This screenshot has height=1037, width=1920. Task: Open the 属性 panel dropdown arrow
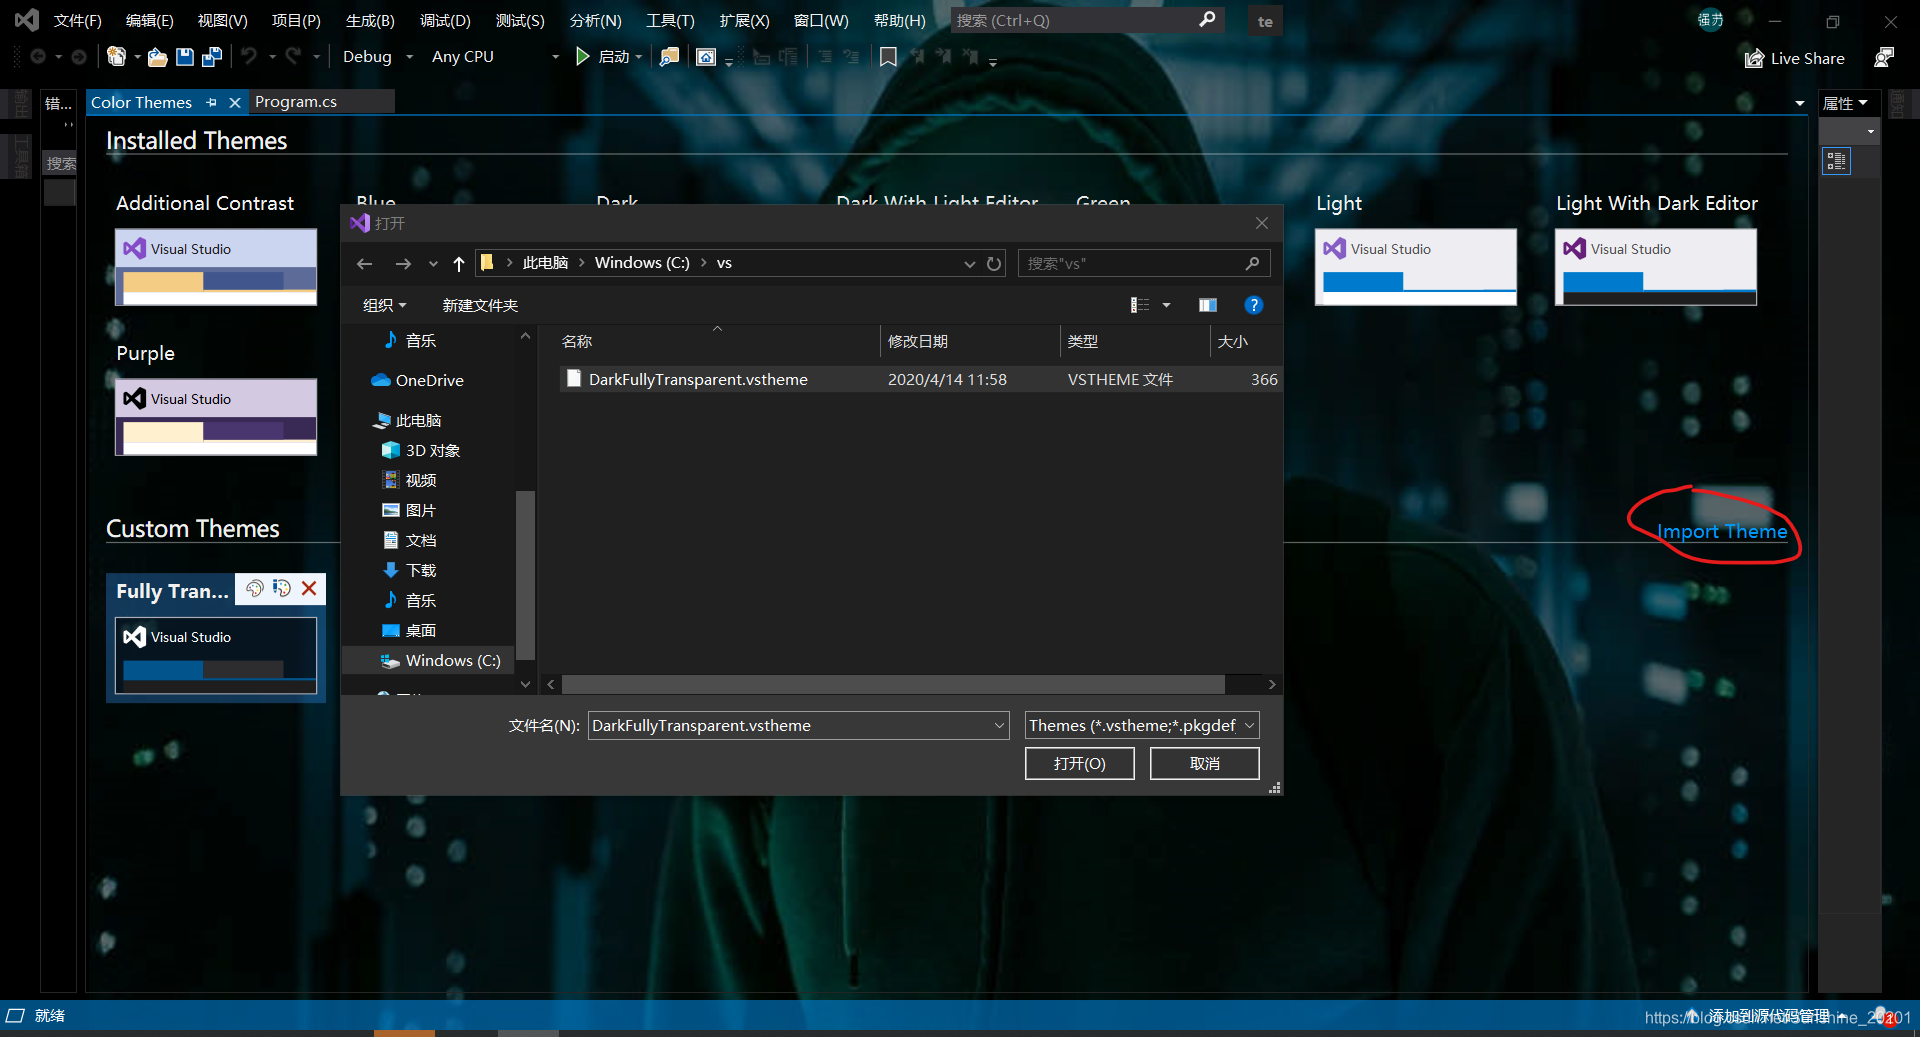(x=1864, y=103)
